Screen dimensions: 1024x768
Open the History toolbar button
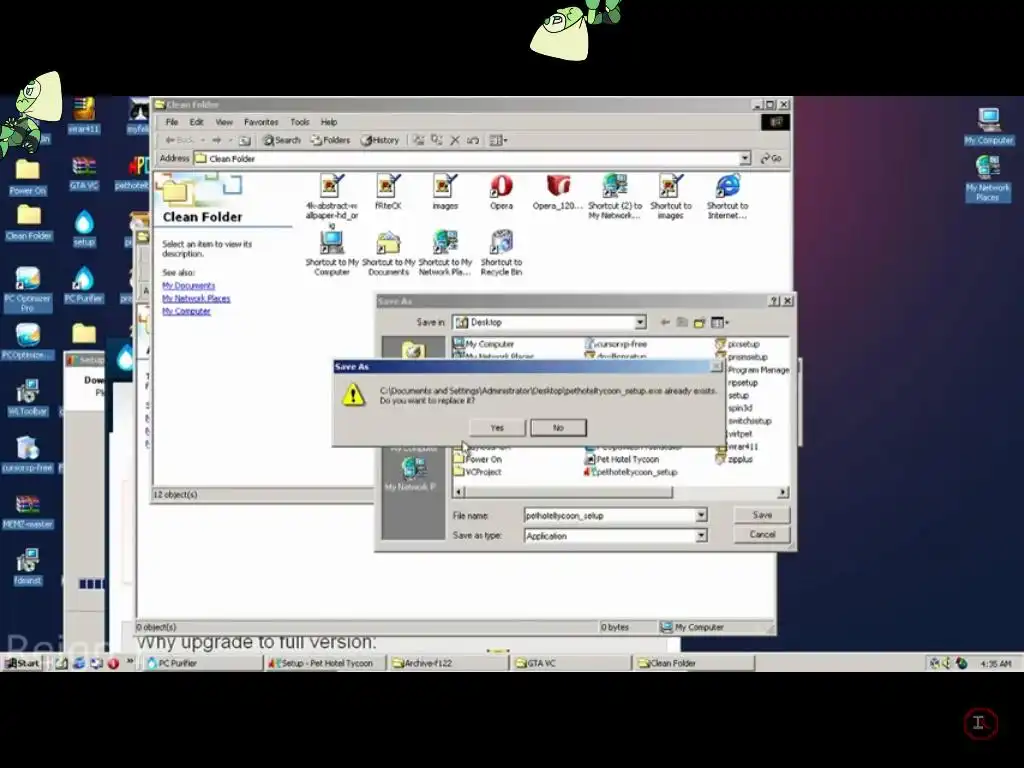coord(380,140)
